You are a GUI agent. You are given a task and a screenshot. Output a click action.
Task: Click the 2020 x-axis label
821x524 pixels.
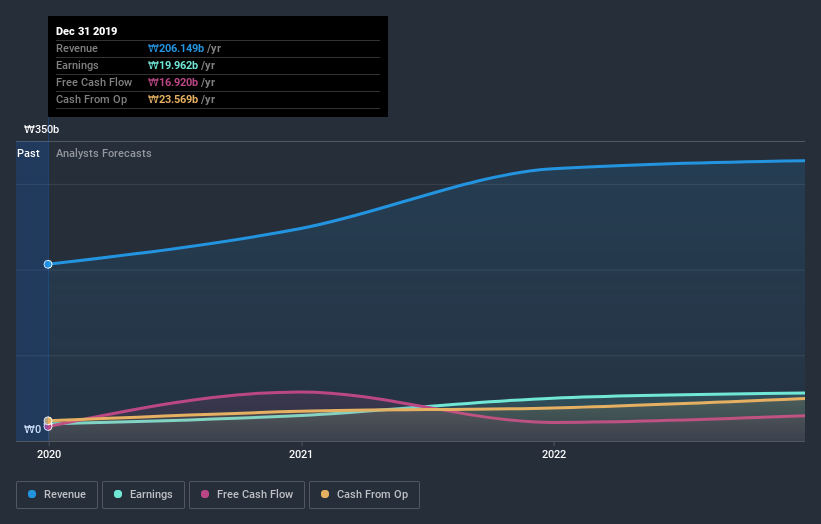49,454
